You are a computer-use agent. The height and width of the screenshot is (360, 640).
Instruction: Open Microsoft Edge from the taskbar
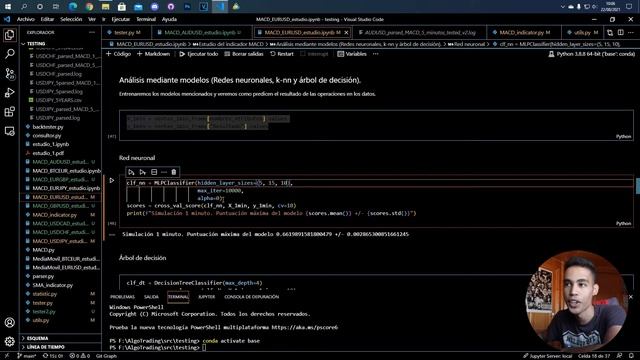[x=73, y=7]
